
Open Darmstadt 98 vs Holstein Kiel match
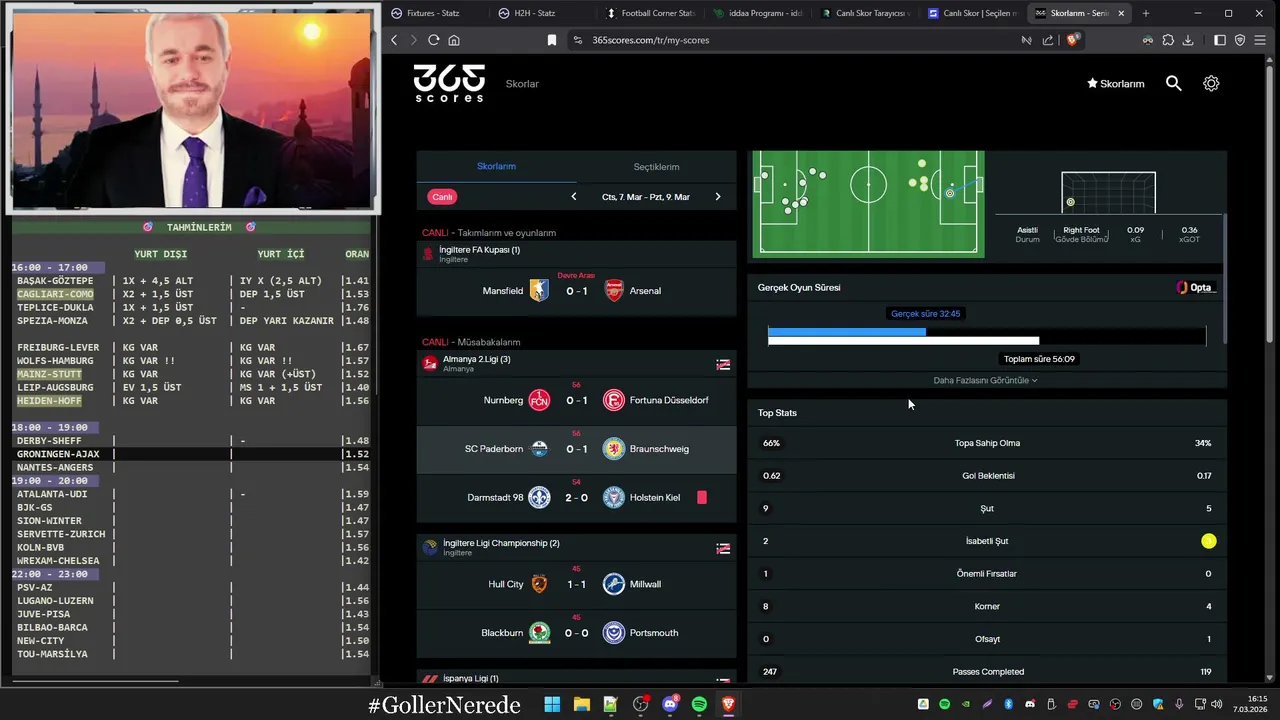(x=576, y=498)
